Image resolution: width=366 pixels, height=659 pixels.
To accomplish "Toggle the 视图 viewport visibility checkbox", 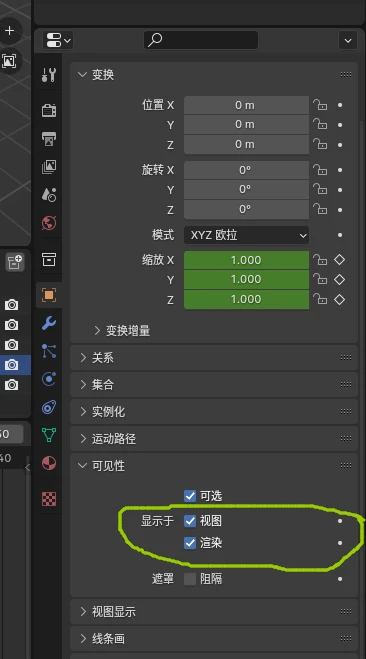I will tap(190, 521).
